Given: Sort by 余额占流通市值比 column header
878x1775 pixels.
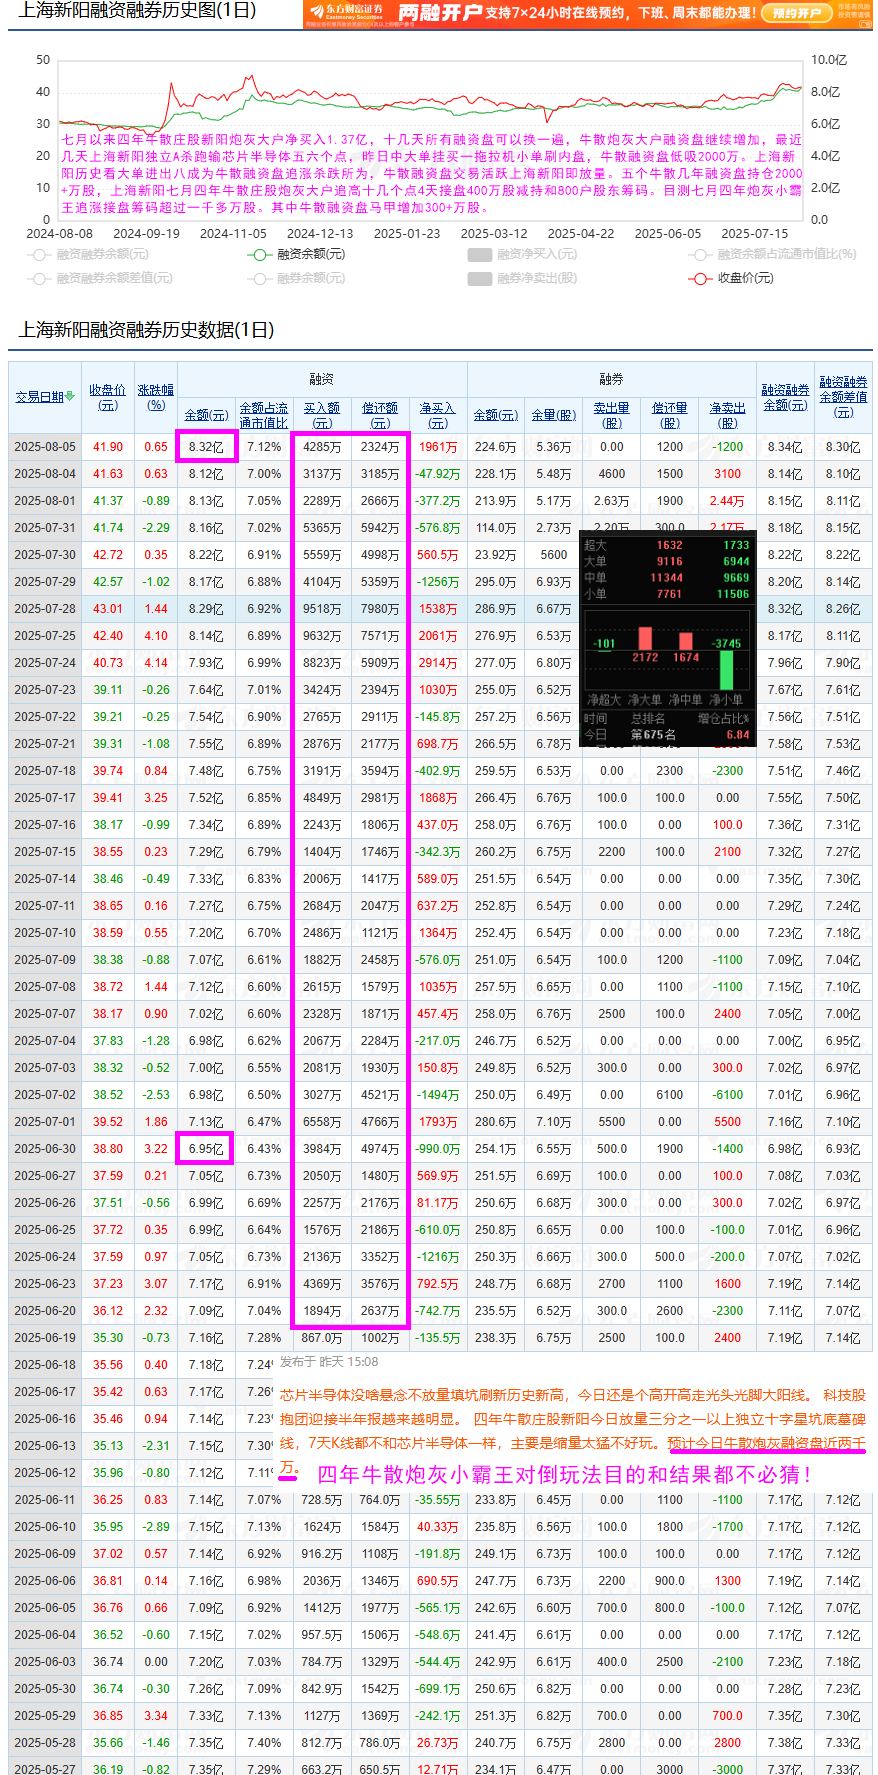Looking at the screenshot, I should 264,415.
